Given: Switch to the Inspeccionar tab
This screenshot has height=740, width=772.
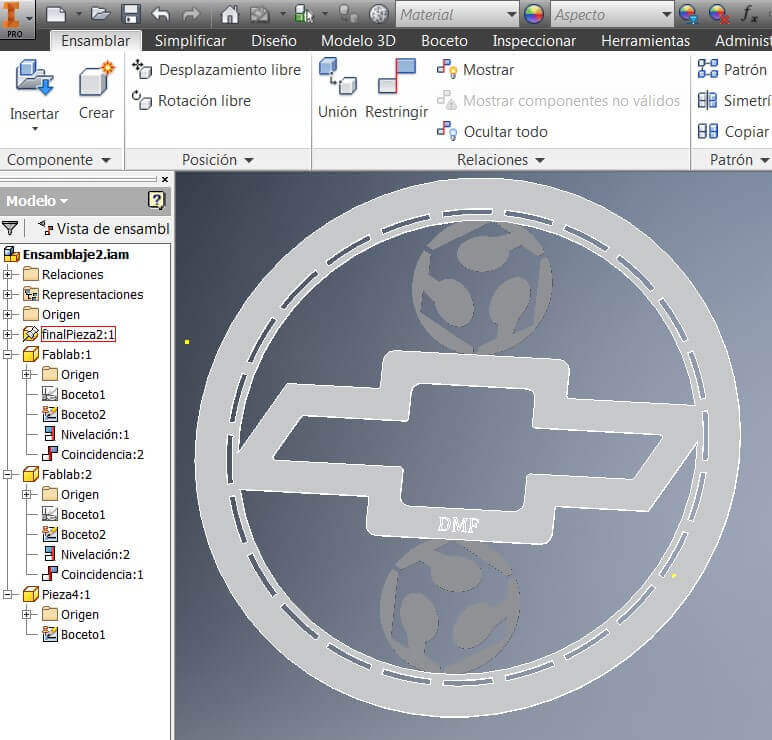Looking at the screenshot, I should [534, 40].
